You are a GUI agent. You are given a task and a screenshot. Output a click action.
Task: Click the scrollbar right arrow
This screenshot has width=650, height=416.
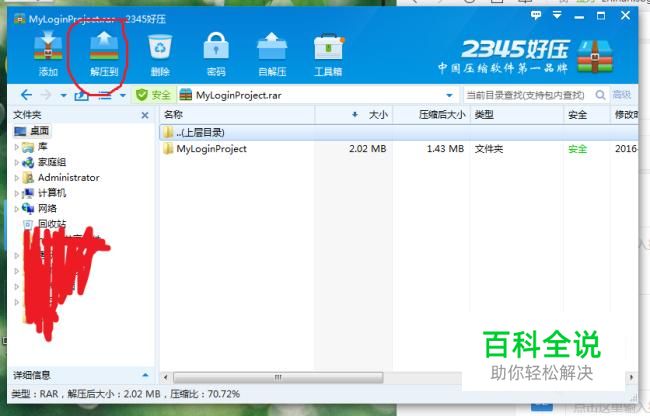pyautogui.click(x=631, y=377)
